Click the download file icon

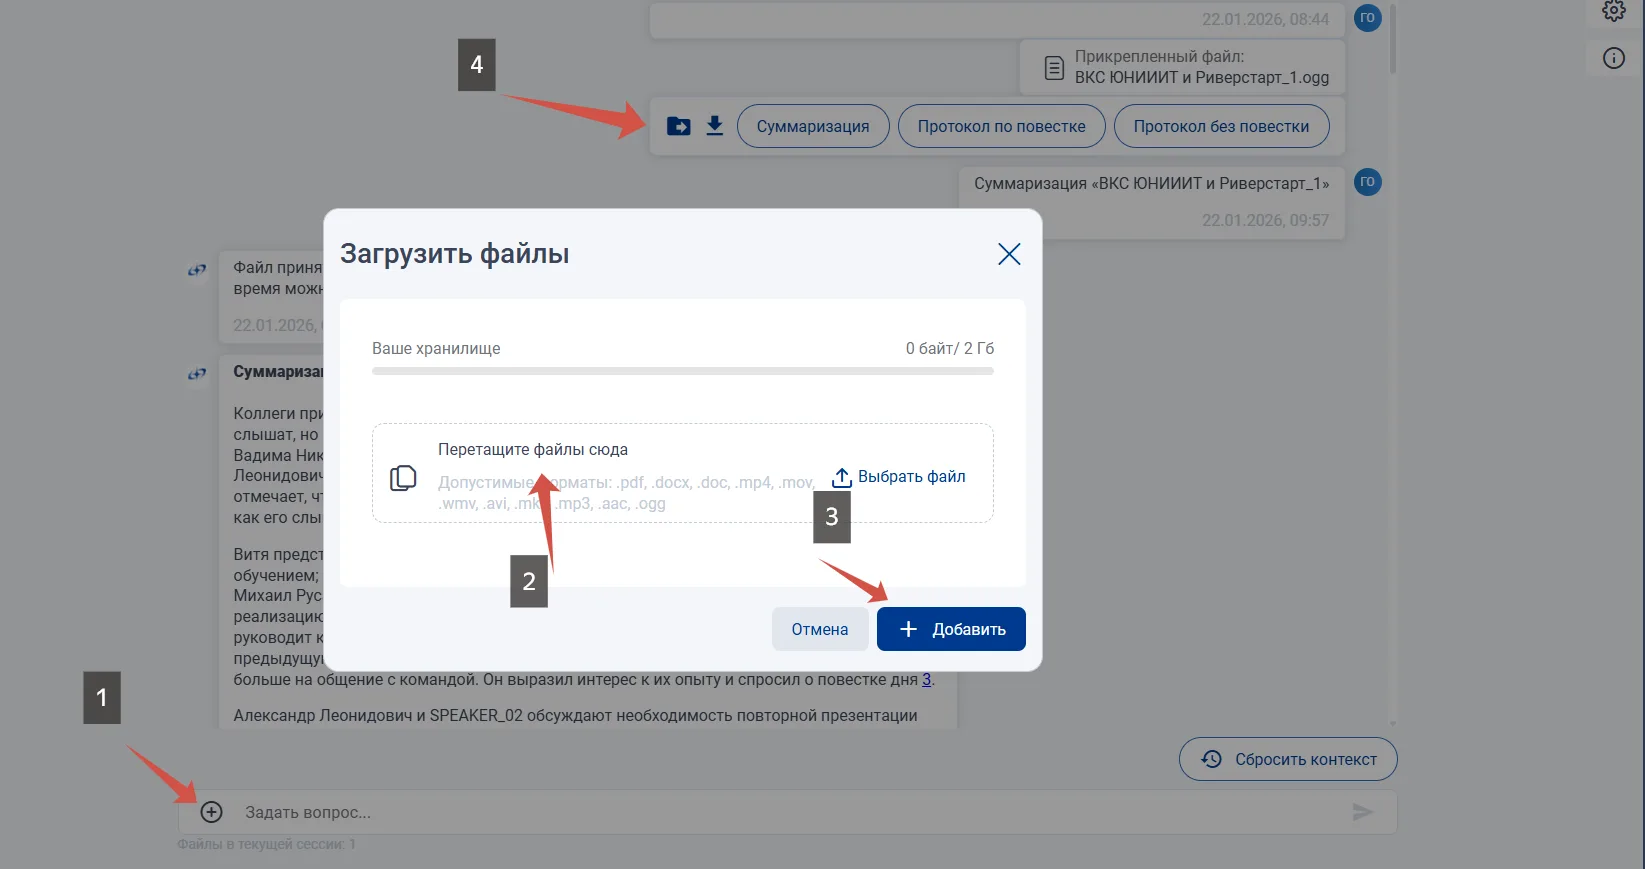coord(715,126)
